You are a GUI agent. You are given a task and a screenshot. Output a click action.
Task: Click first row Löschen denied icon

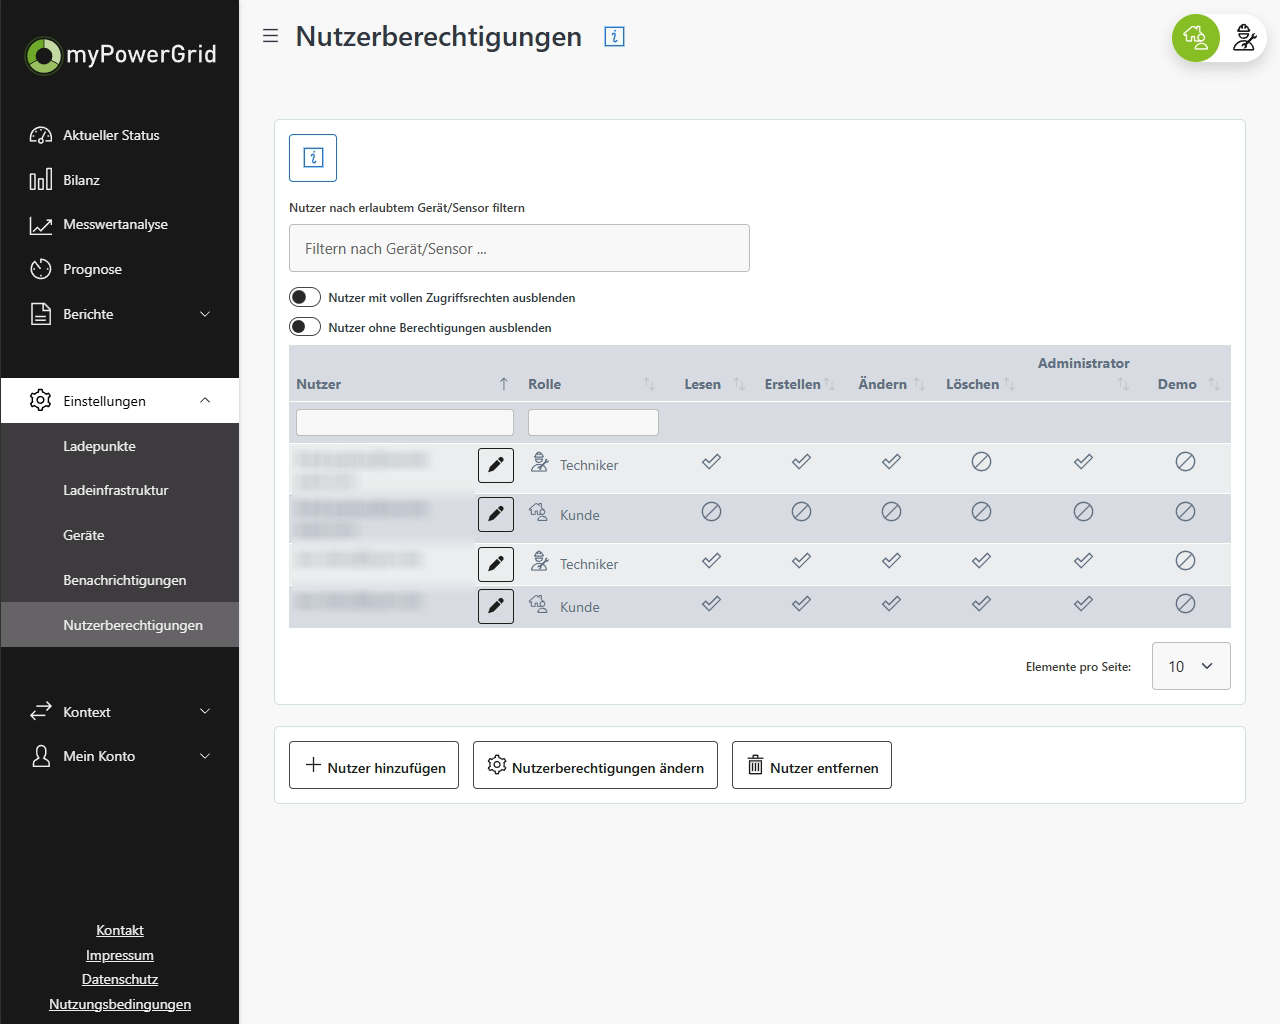click(x=981, y=461)
